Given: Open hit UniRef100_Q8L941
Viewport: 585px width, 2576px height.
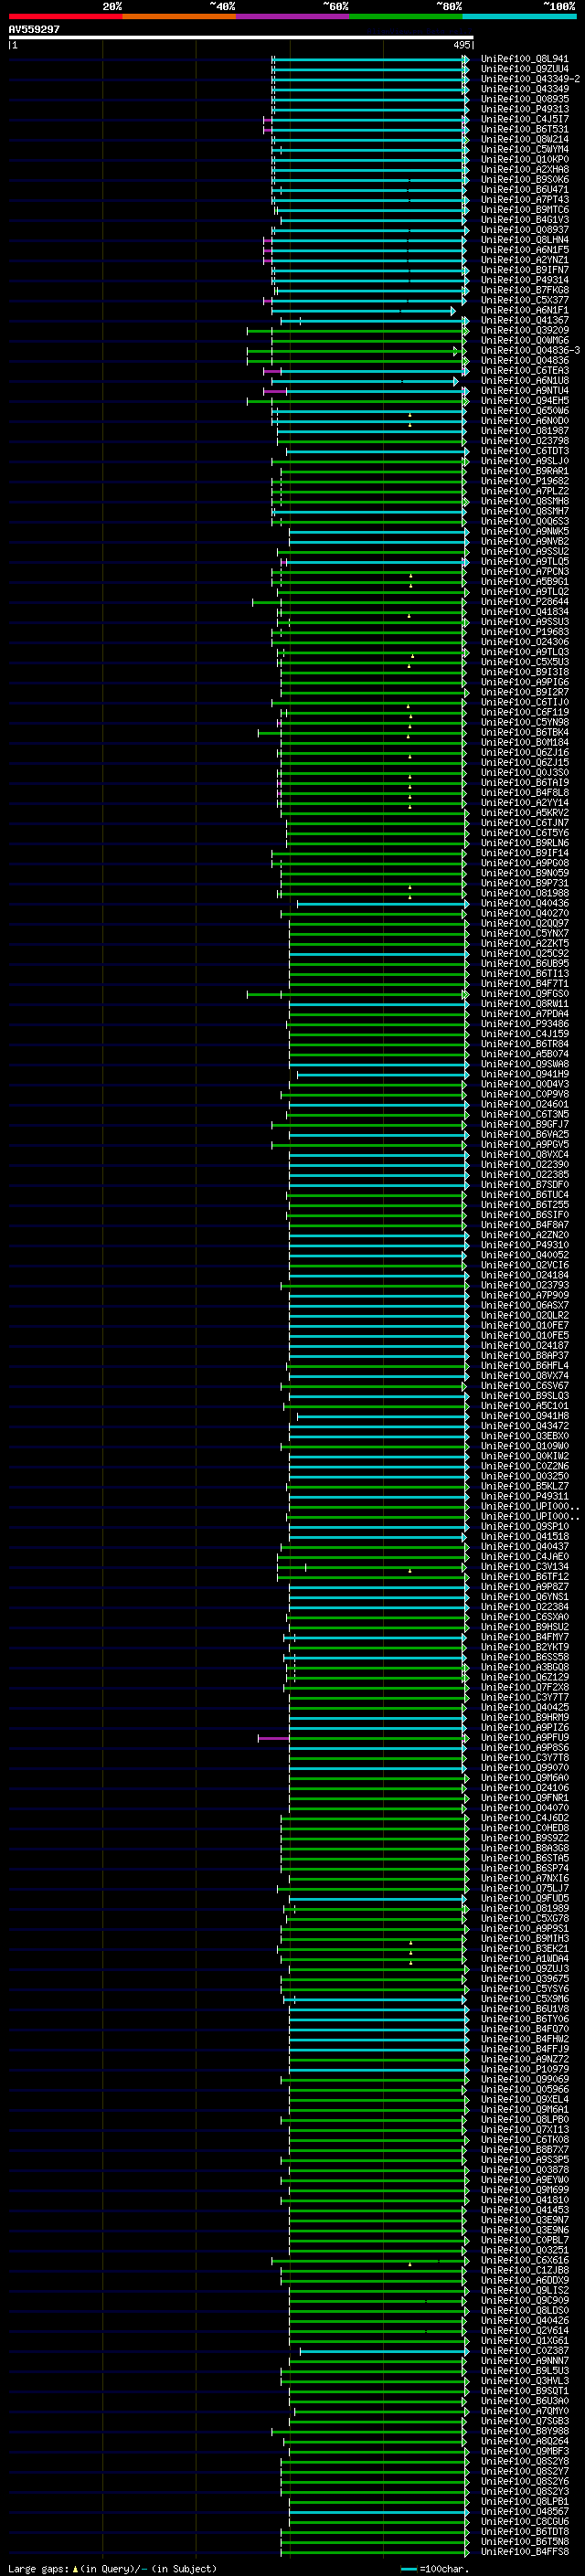Looking at the screenshot, I should coord(525,60).
